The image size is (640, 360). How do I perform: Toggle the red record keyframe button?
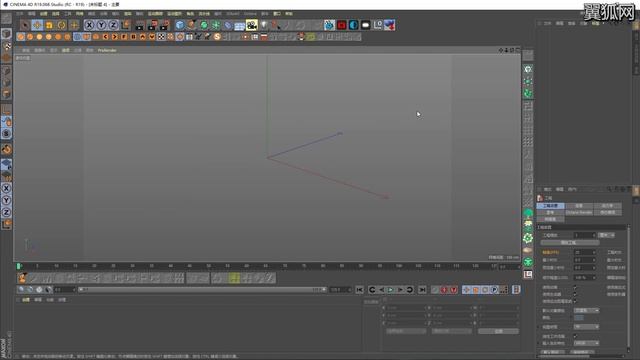[x=444, y=289]
